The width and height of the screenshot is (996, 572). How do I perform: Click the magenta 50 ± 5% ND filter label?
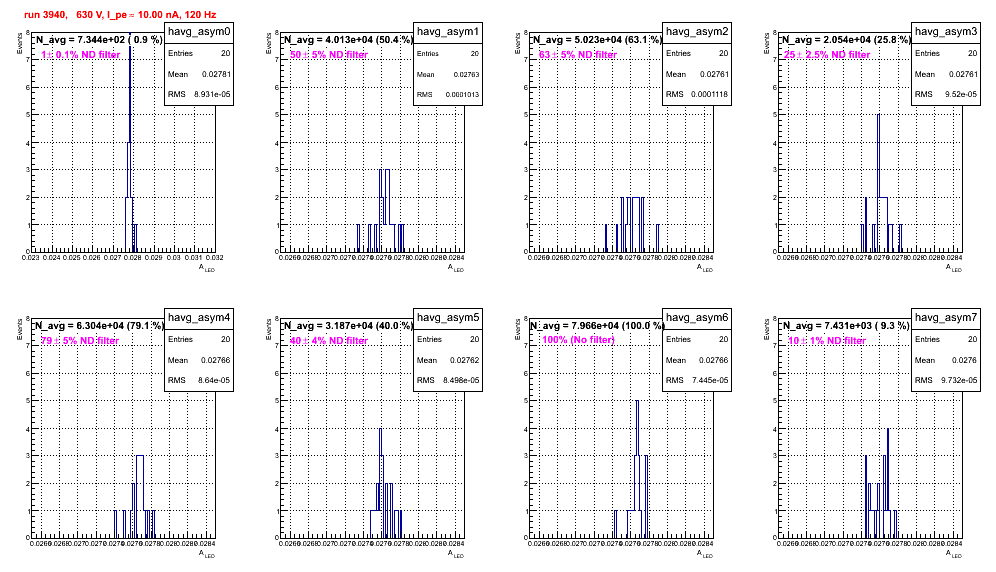click(x=329, y=55)
